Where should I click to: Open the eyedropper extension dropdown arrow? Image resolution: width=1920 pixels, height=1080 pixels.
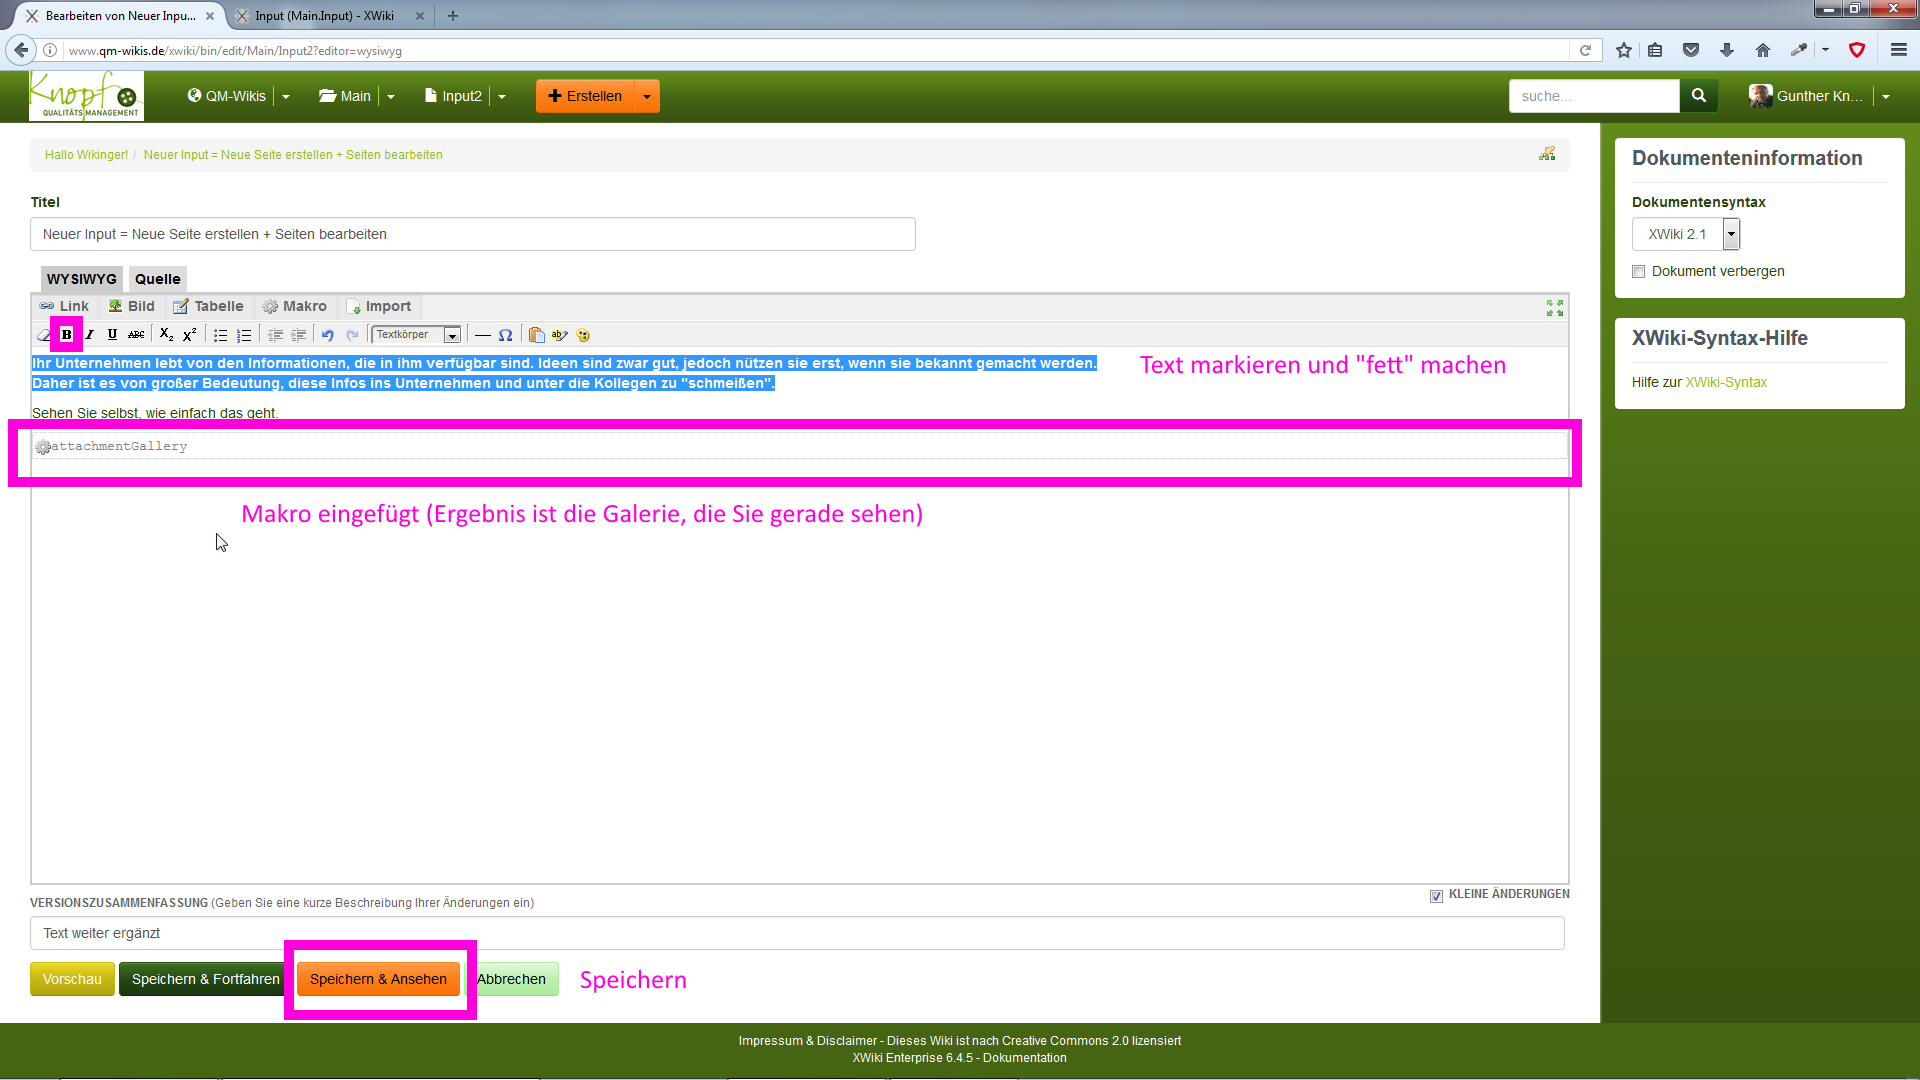tap(1825, 50)
